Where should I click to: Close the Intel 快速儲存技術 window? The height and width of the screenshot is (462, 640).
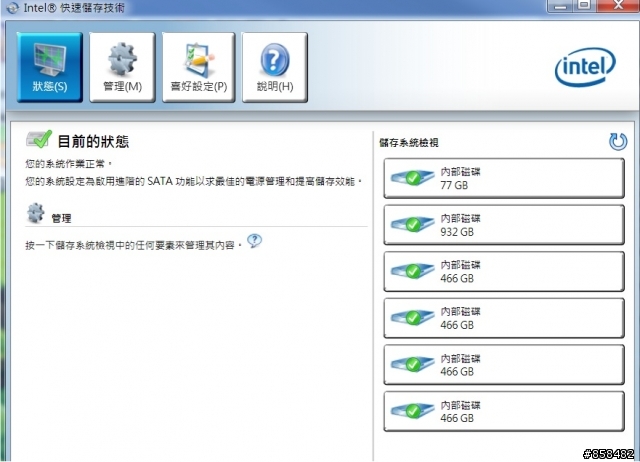point(618,6)
